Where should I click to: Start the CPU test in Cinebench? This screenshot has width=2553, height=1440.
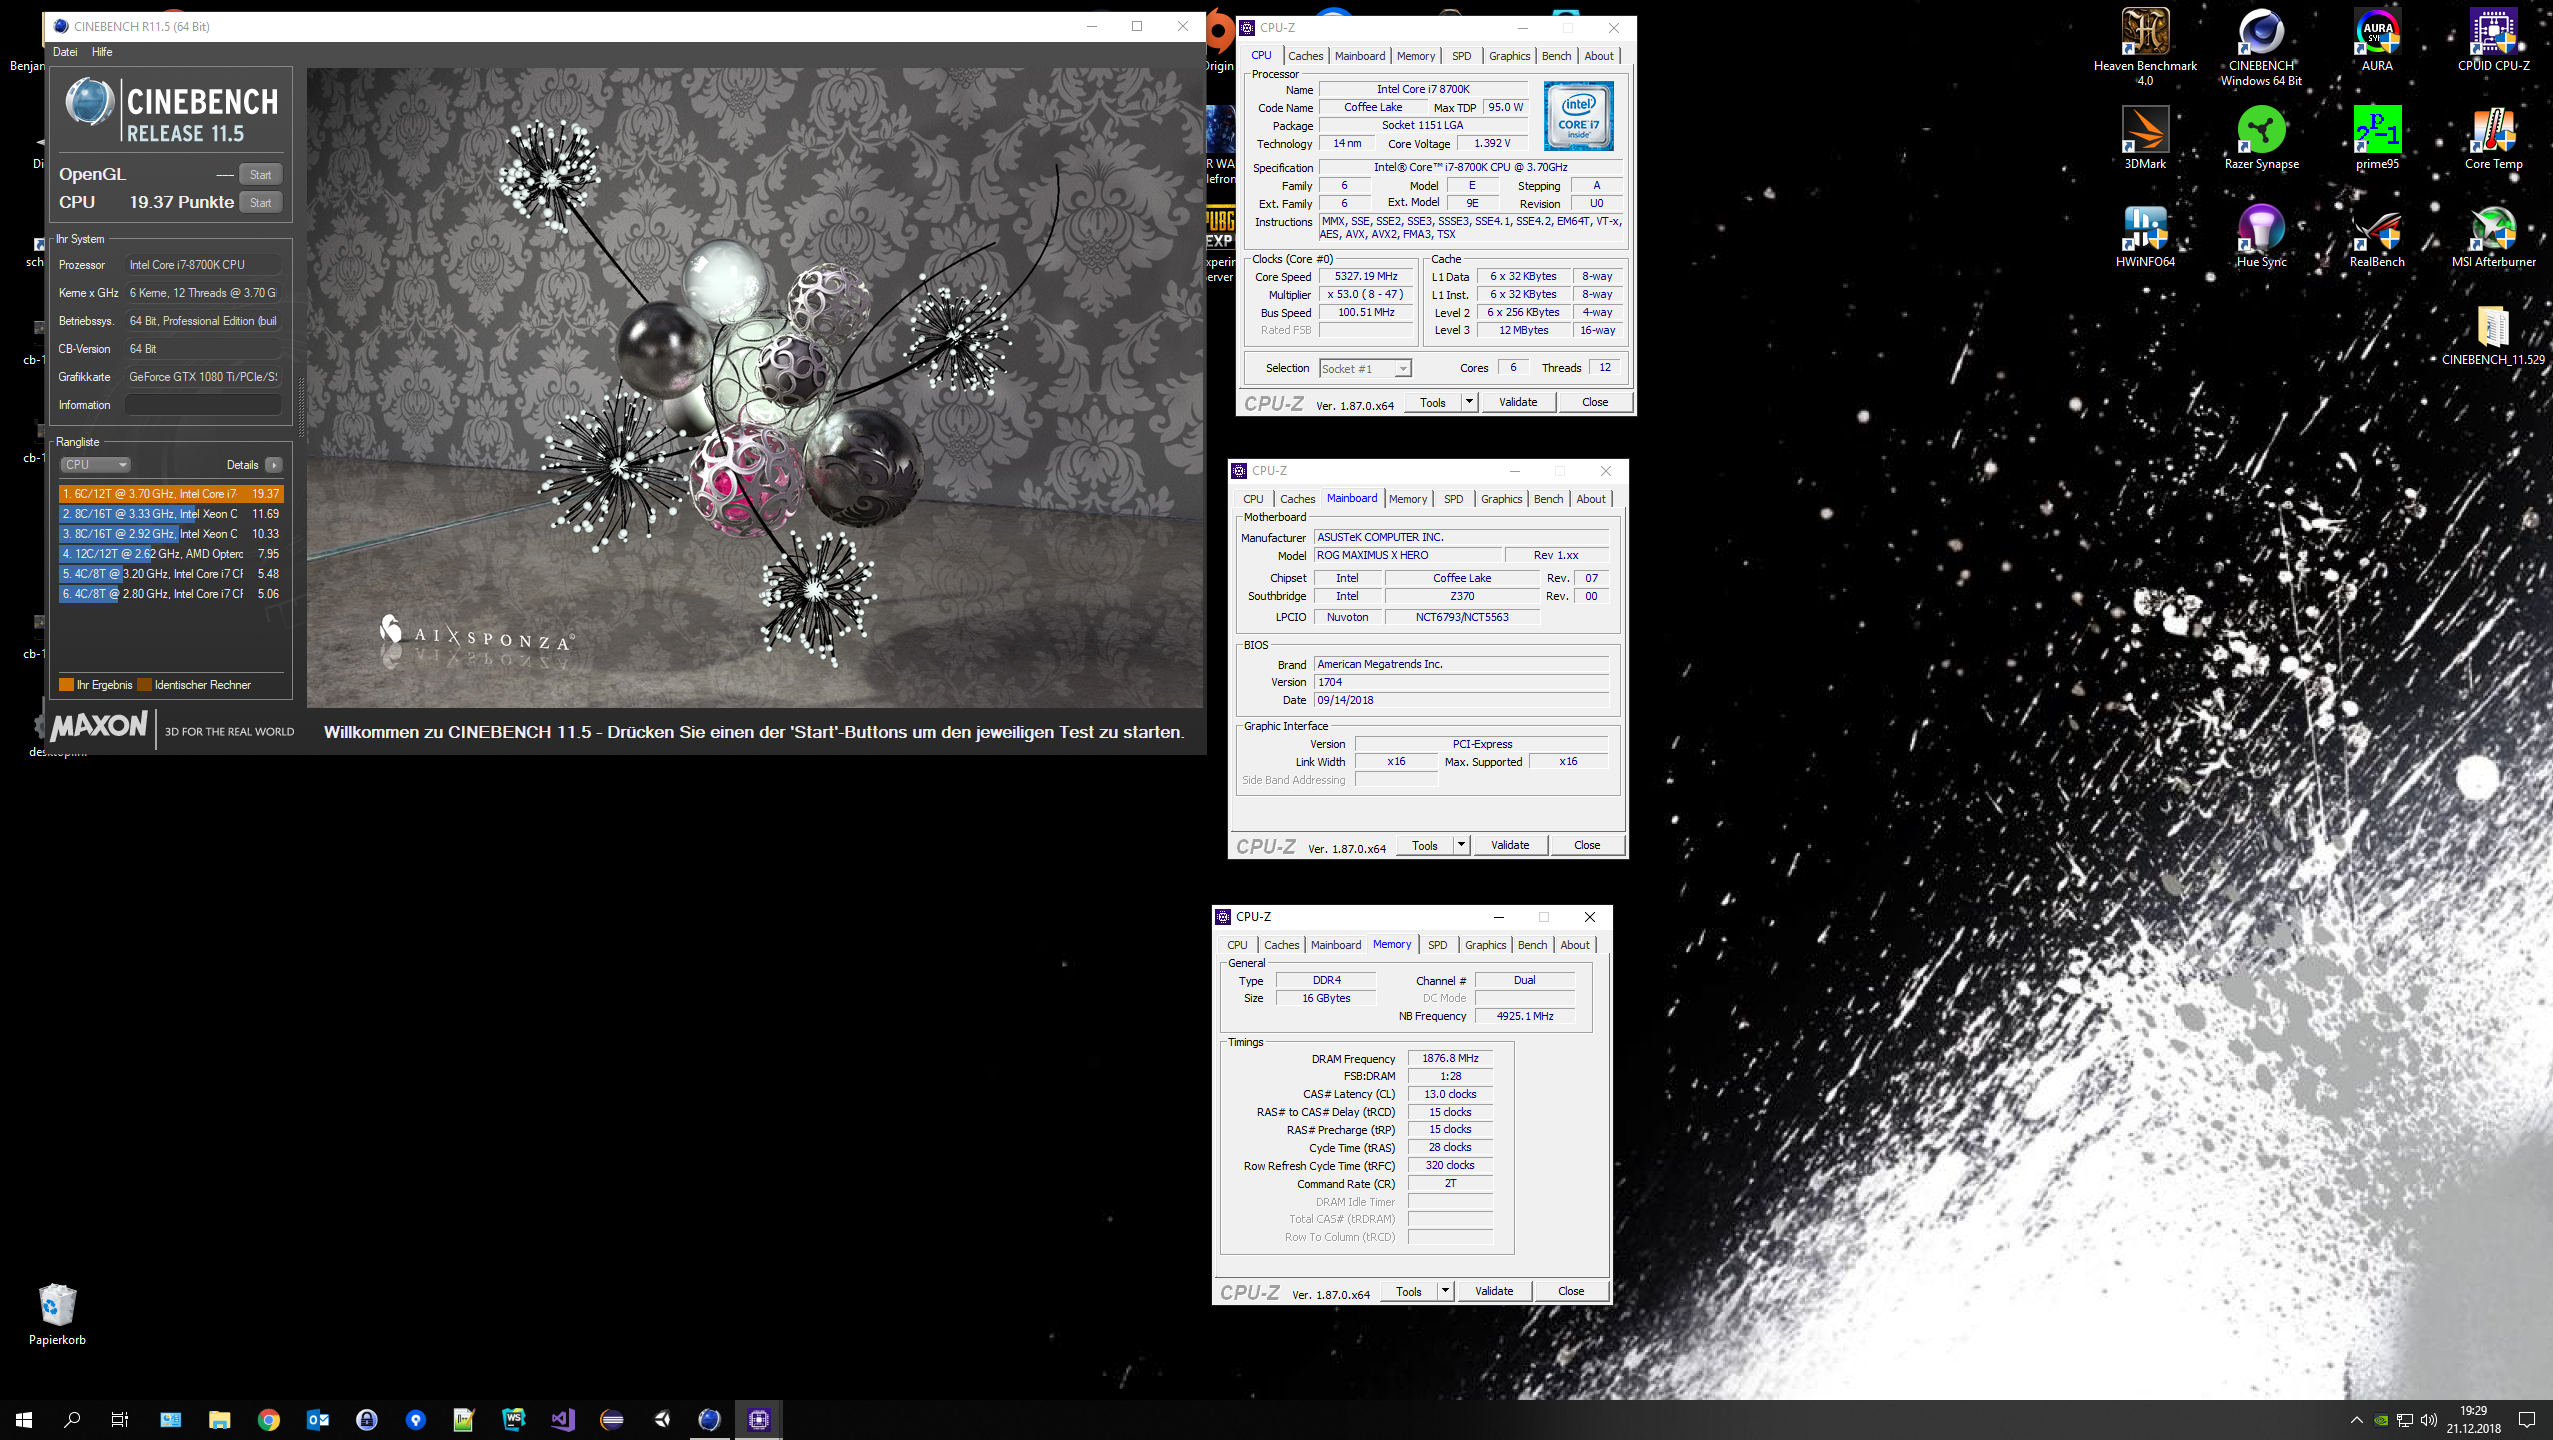click(260, 203)
